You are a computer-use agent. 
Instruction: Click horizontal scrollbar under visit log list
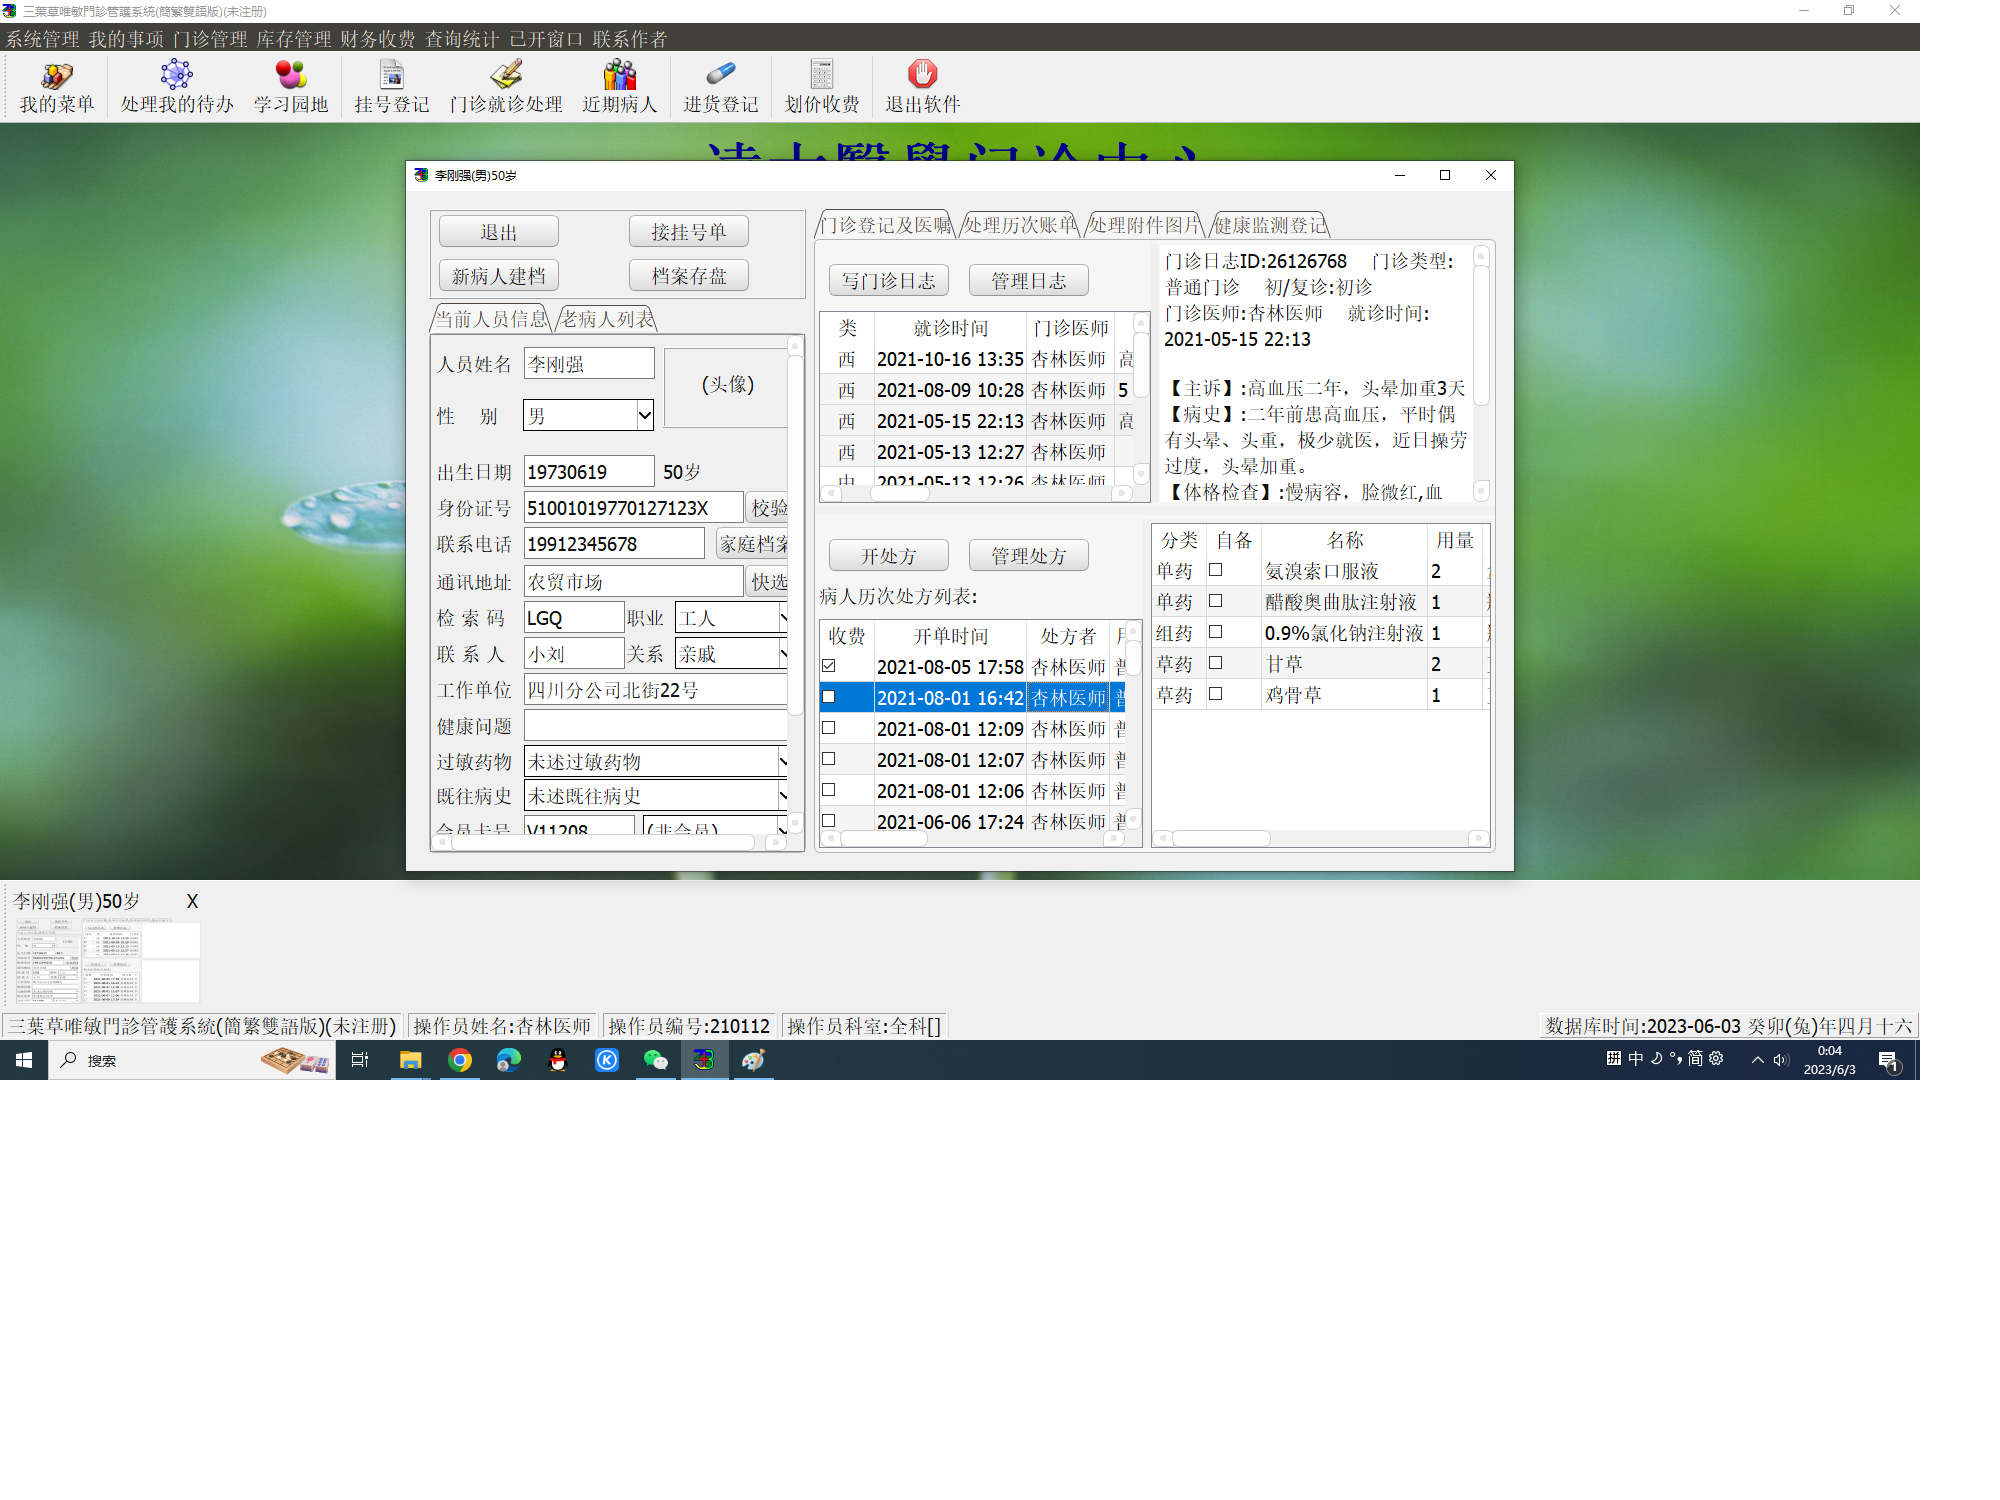[x=976, y=493]
